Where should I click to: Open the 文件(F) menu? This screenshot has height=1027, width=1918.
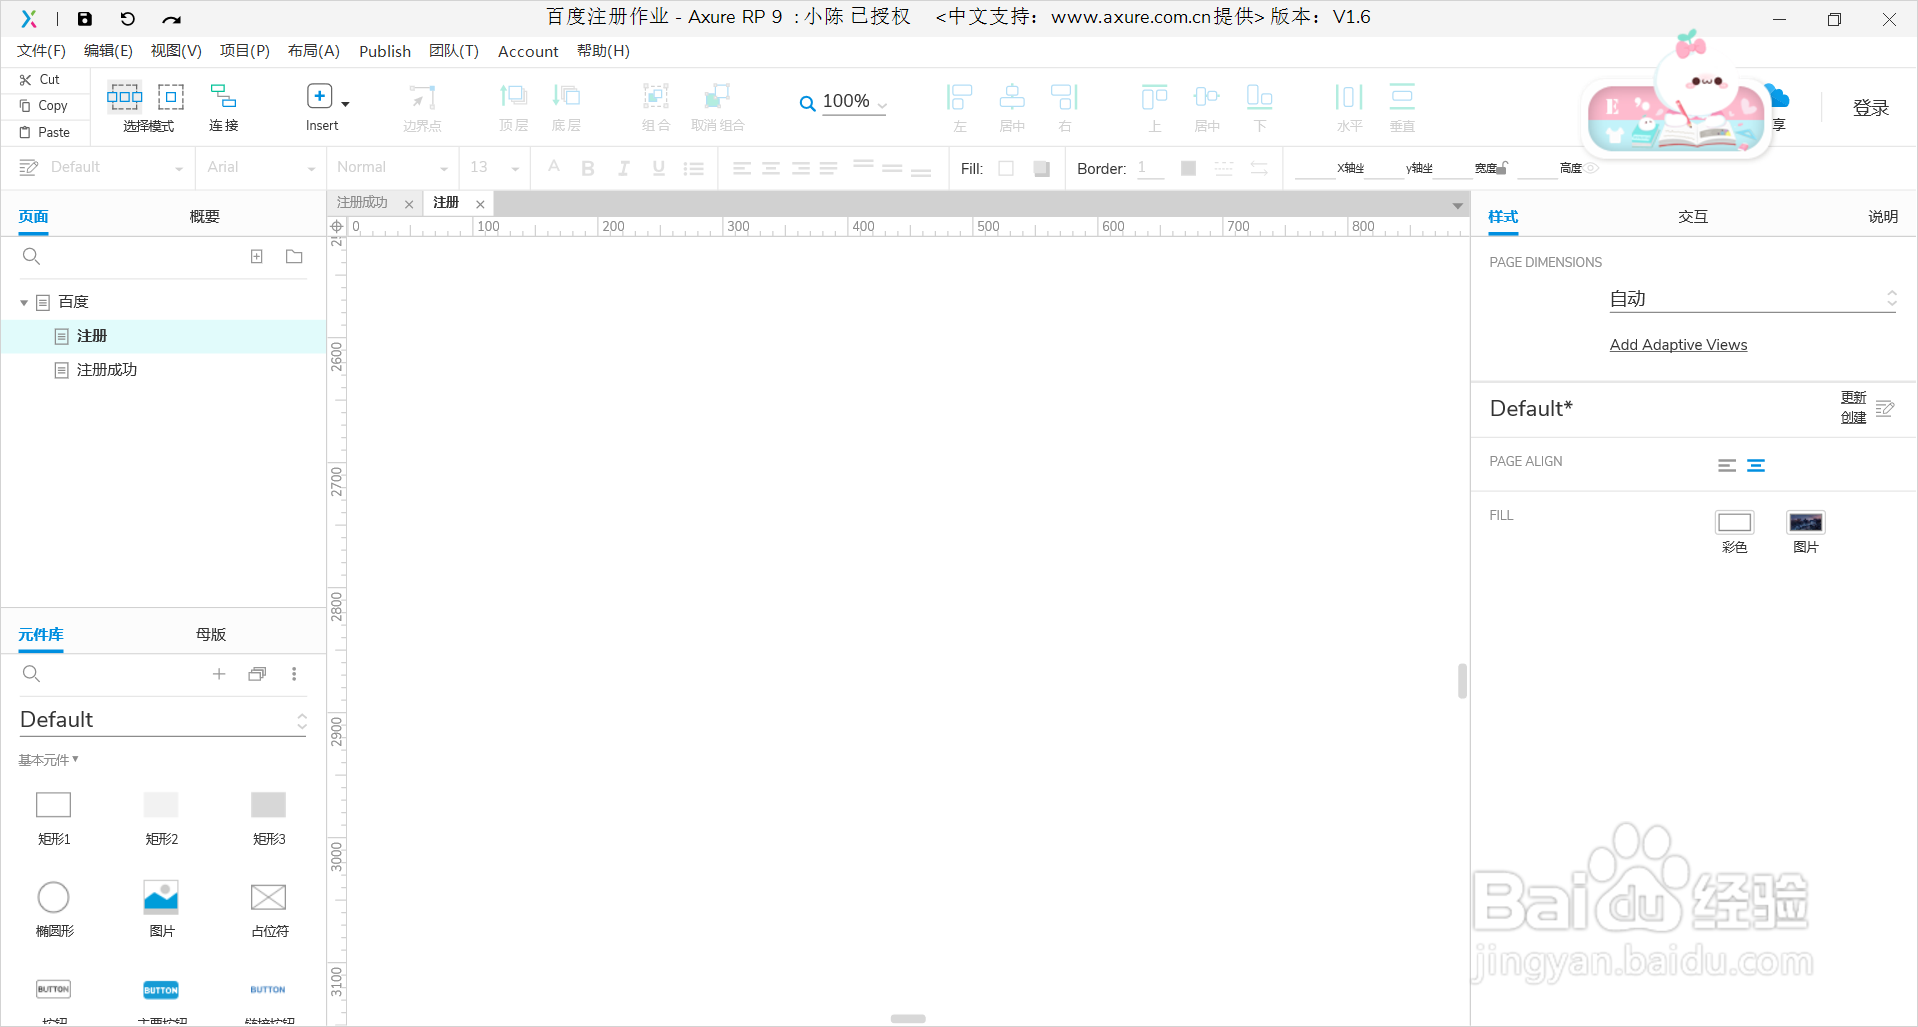[41, 51]
